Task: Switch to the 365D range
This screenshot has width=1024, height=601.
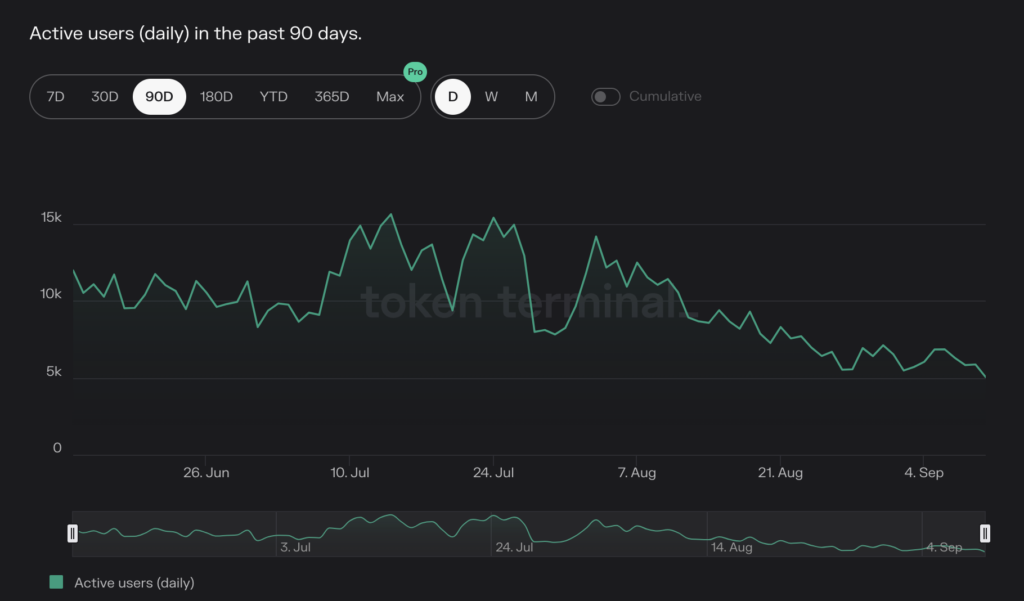Action: [x=332, y=97]
